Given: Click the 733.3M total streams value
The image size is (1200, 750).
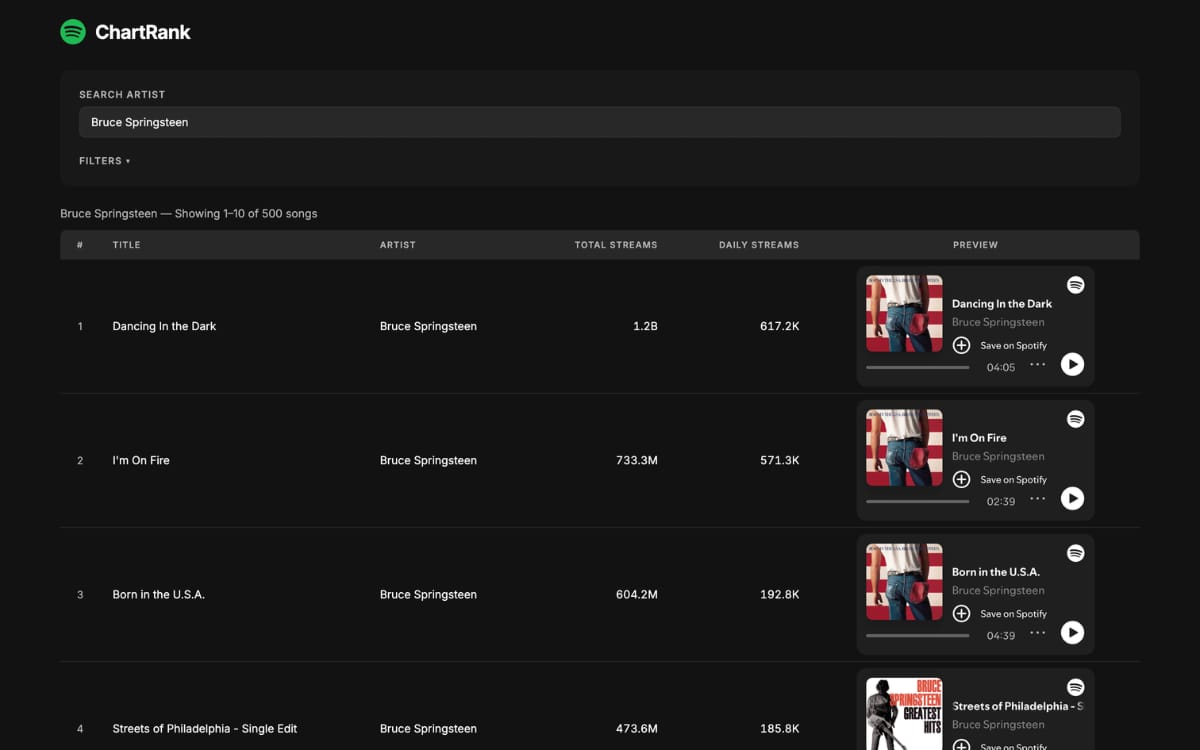Looking at the screenshot, I should pos(637,460).
